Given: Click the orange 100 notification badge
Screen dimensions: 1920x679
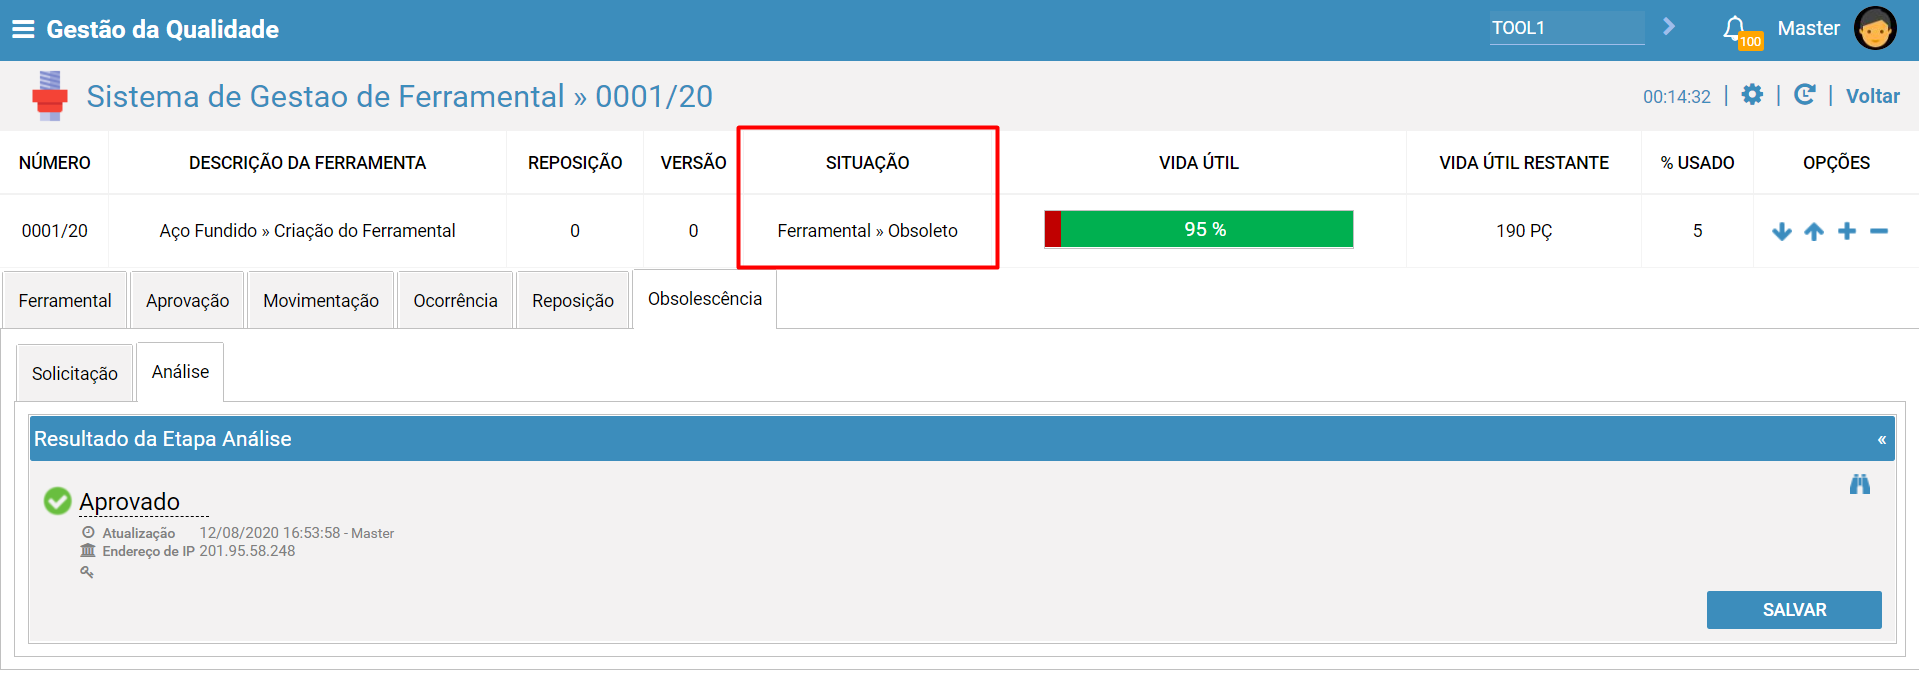Looking at the screenshot, I should point(1750,42).
